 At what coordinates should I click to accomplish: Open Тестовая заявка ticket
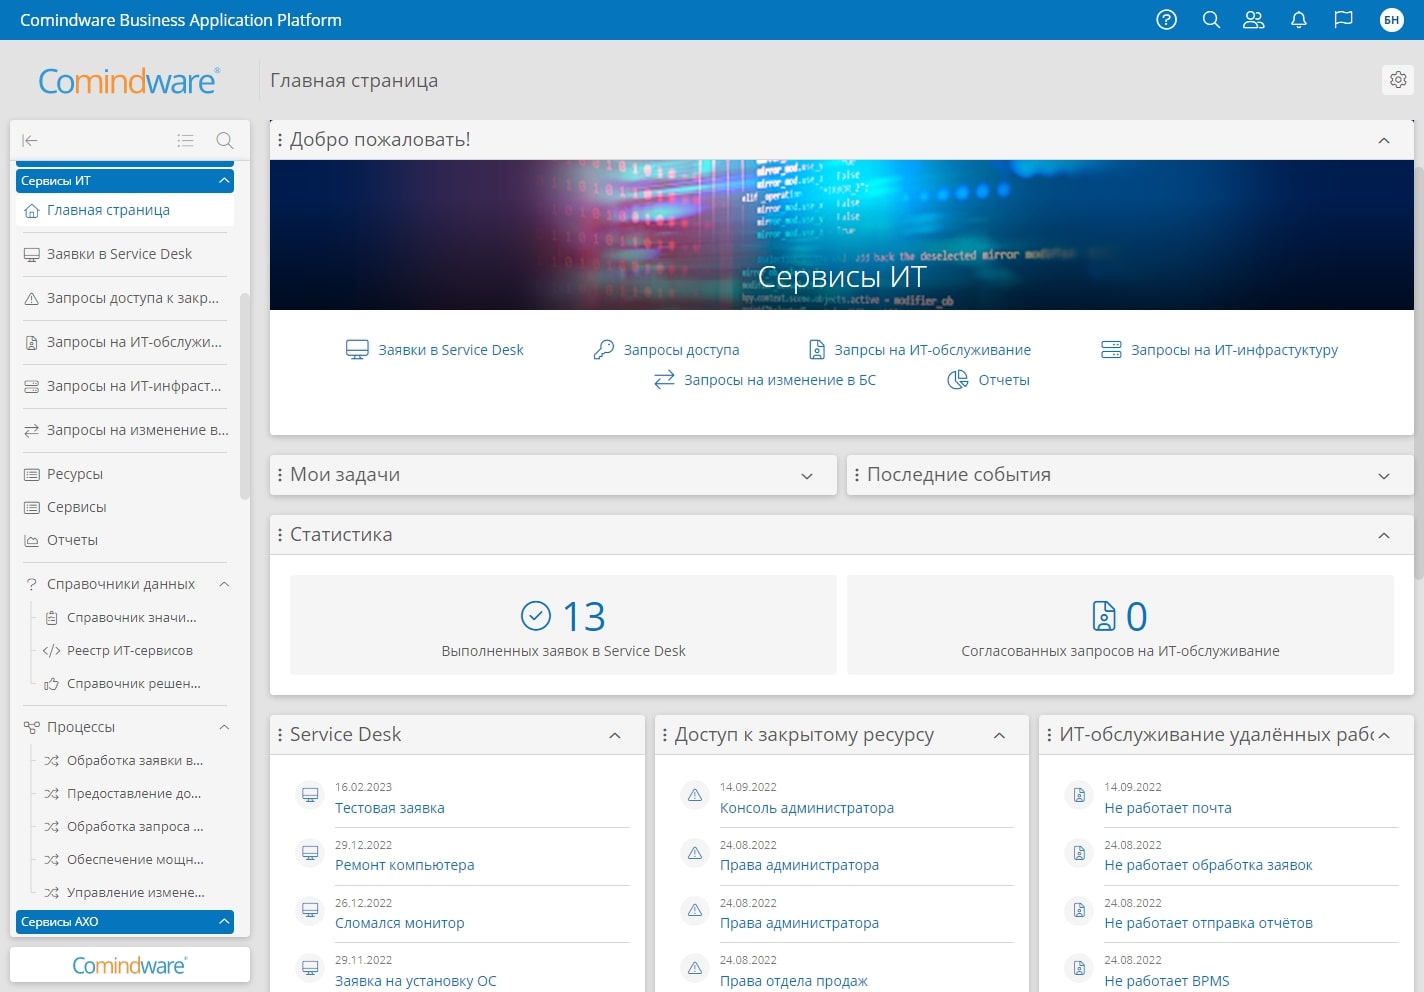pyautogui.click(x=390, y=808)
